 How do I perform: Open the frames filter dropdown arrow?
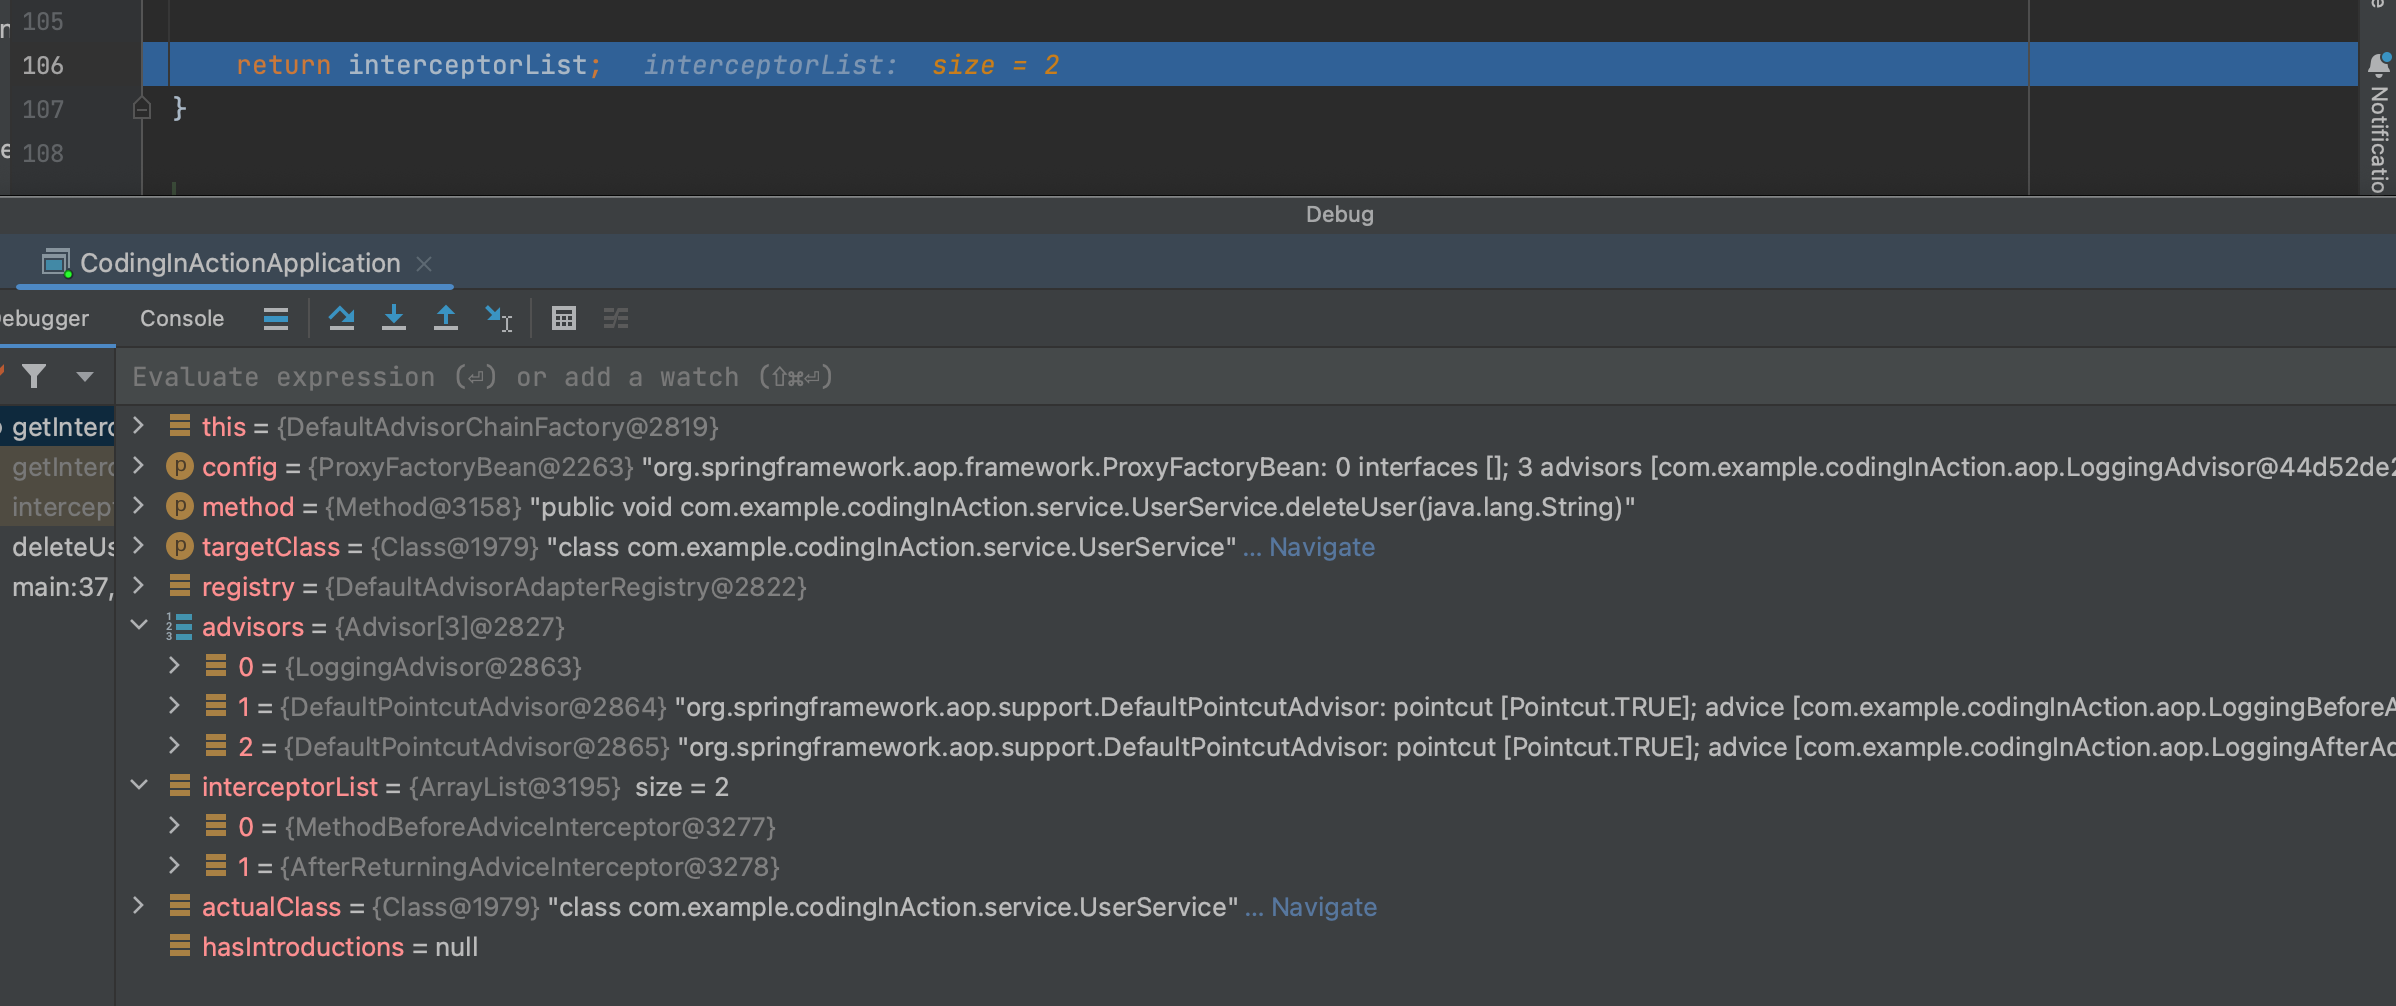point(85,377)
